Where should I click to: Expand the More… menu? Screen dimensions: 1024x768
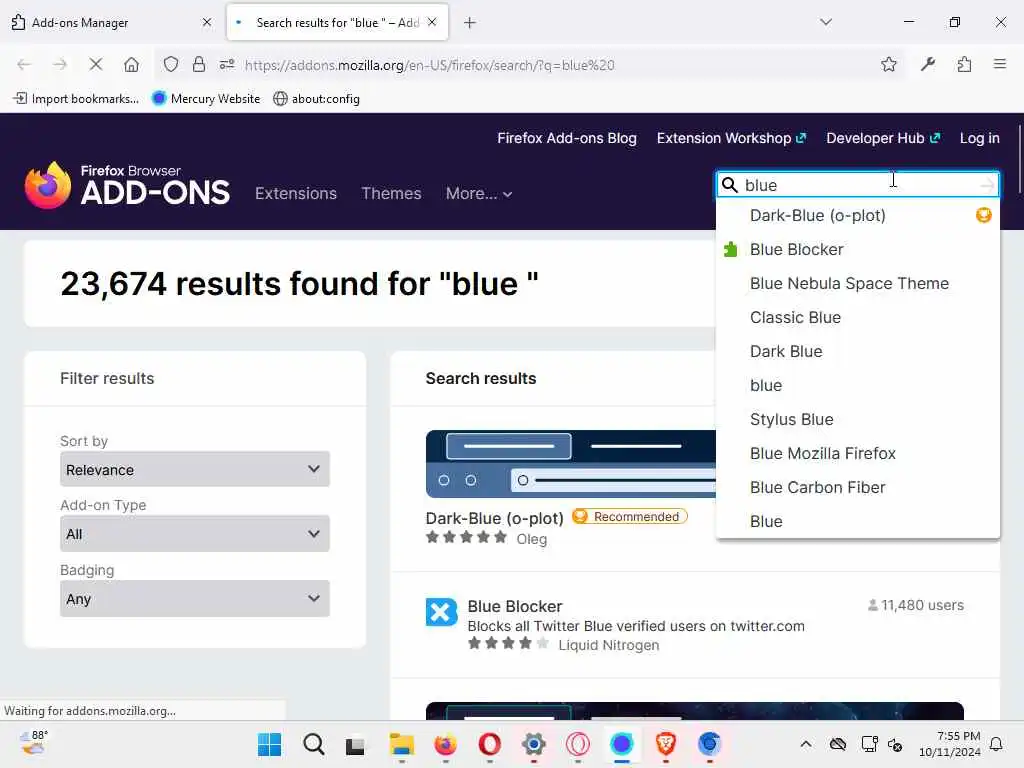pos(479,193)
